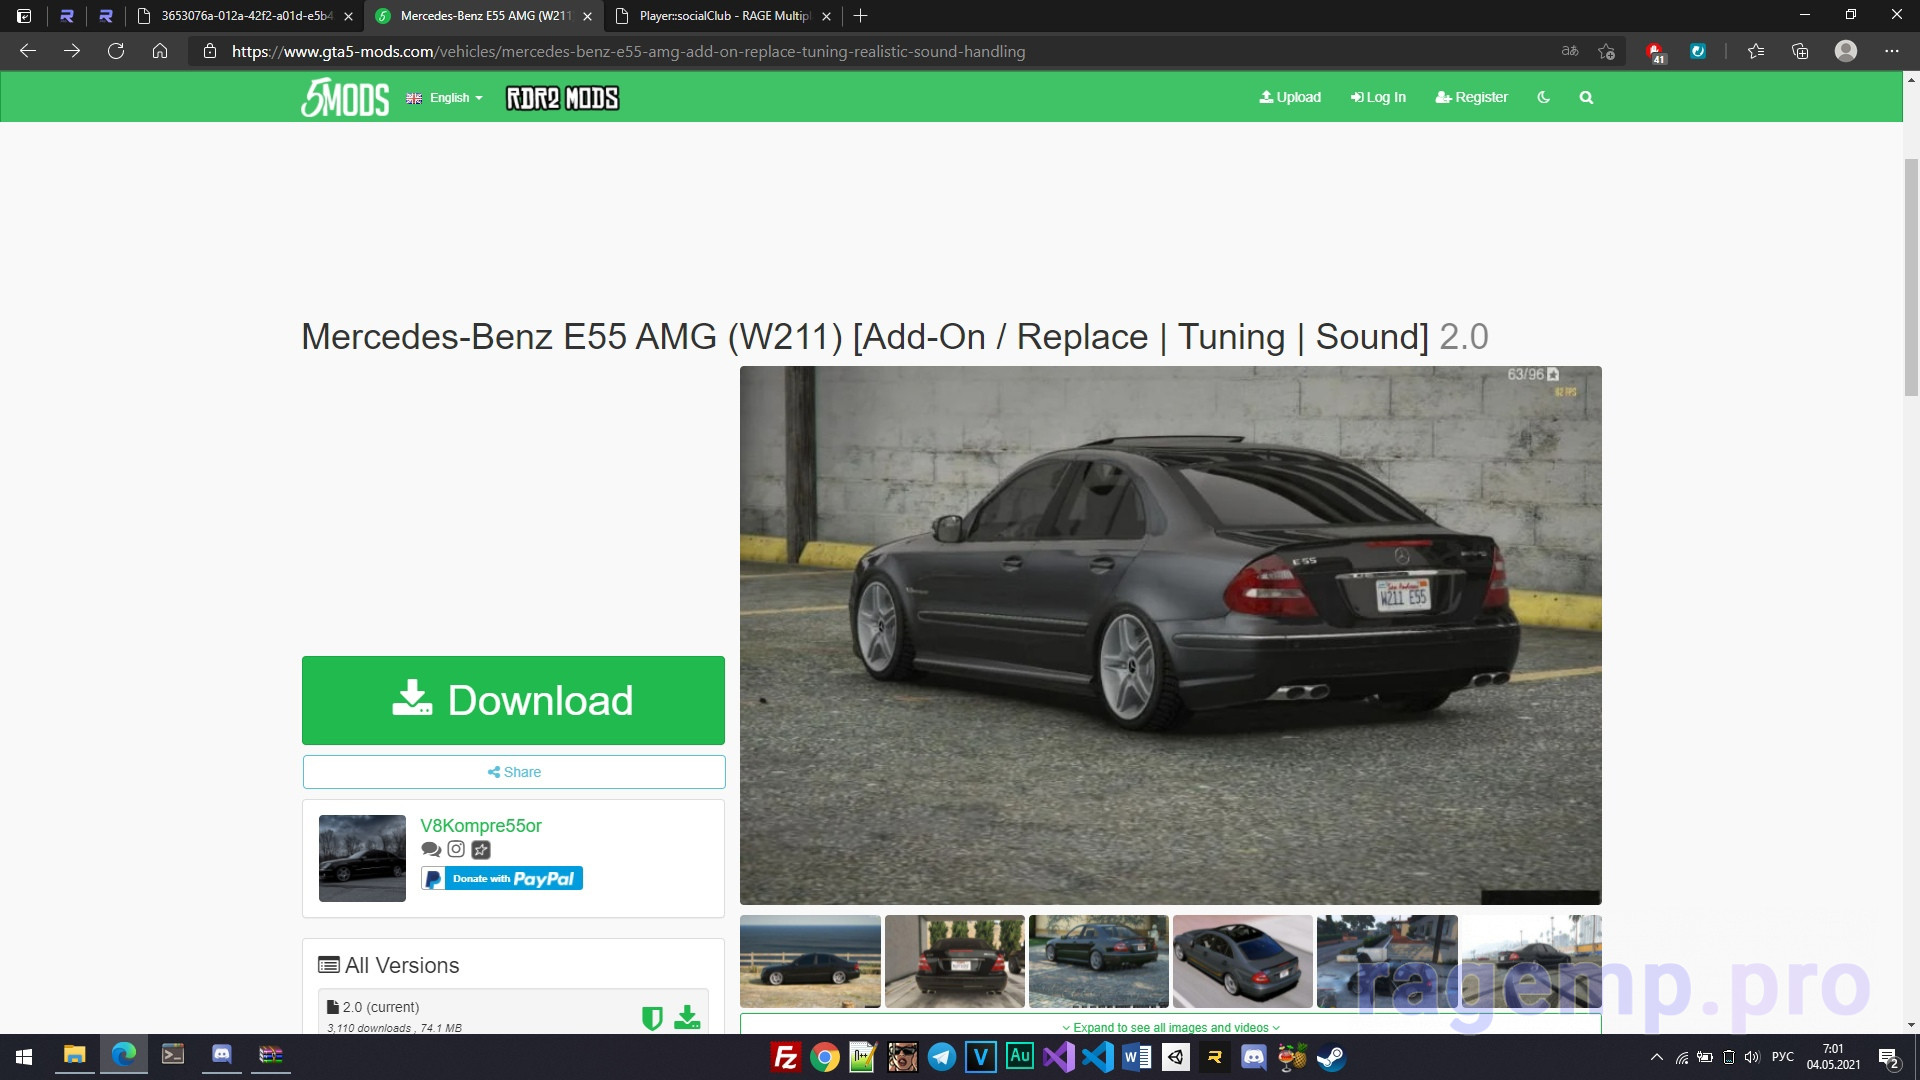This screenshot has width=1920, height=1080.
Task: Click the browser profile avatar
Action: pos(1846,51)
